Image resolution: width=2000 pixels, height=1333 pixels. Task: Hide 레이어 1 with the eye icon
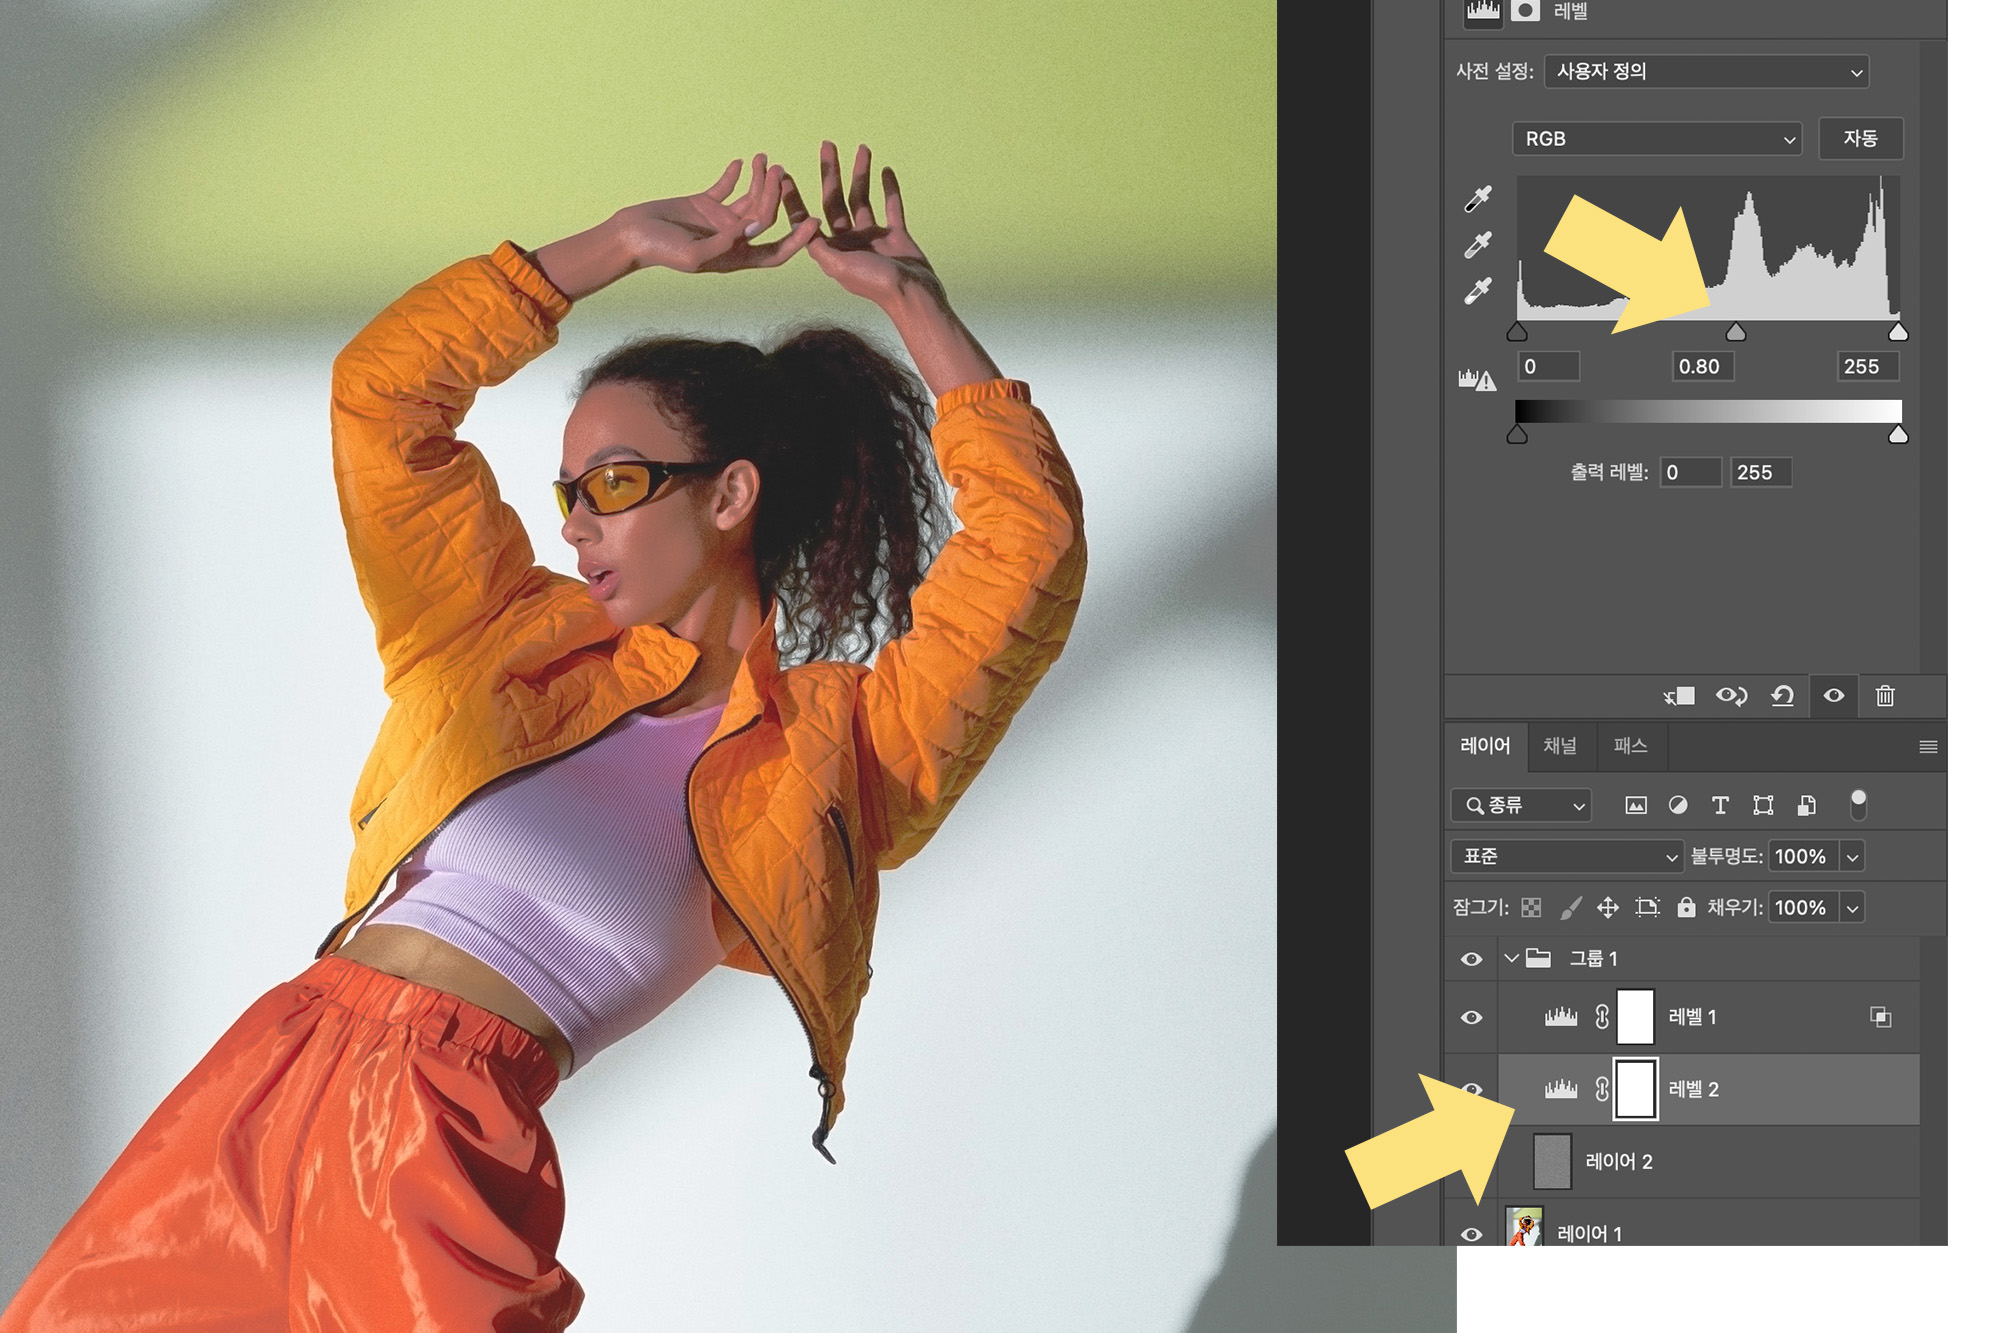[1471, 1234]
